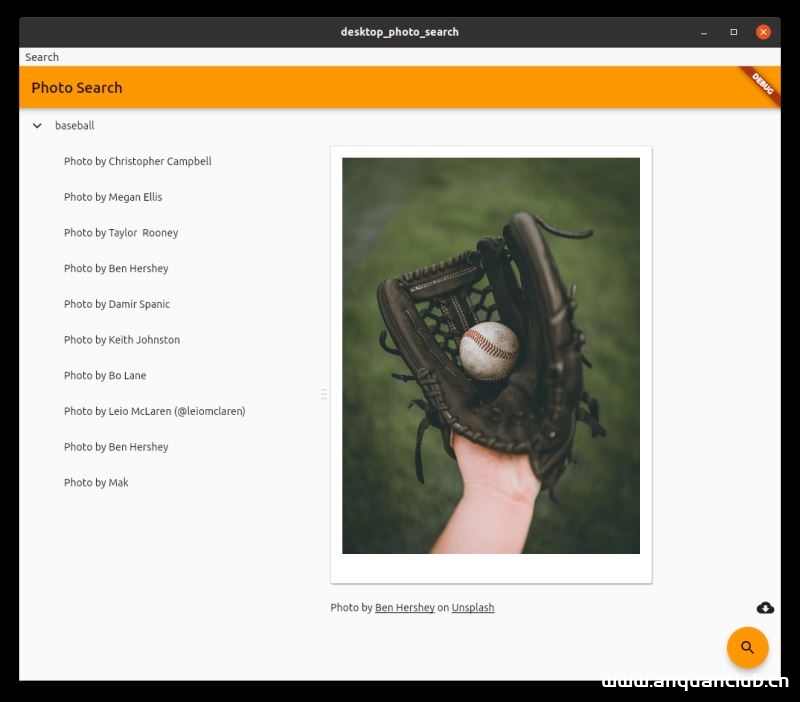The height and width of the screenshot is (702, 800).
Task: Select Photo by Keith Johnston
Action: 121,339
